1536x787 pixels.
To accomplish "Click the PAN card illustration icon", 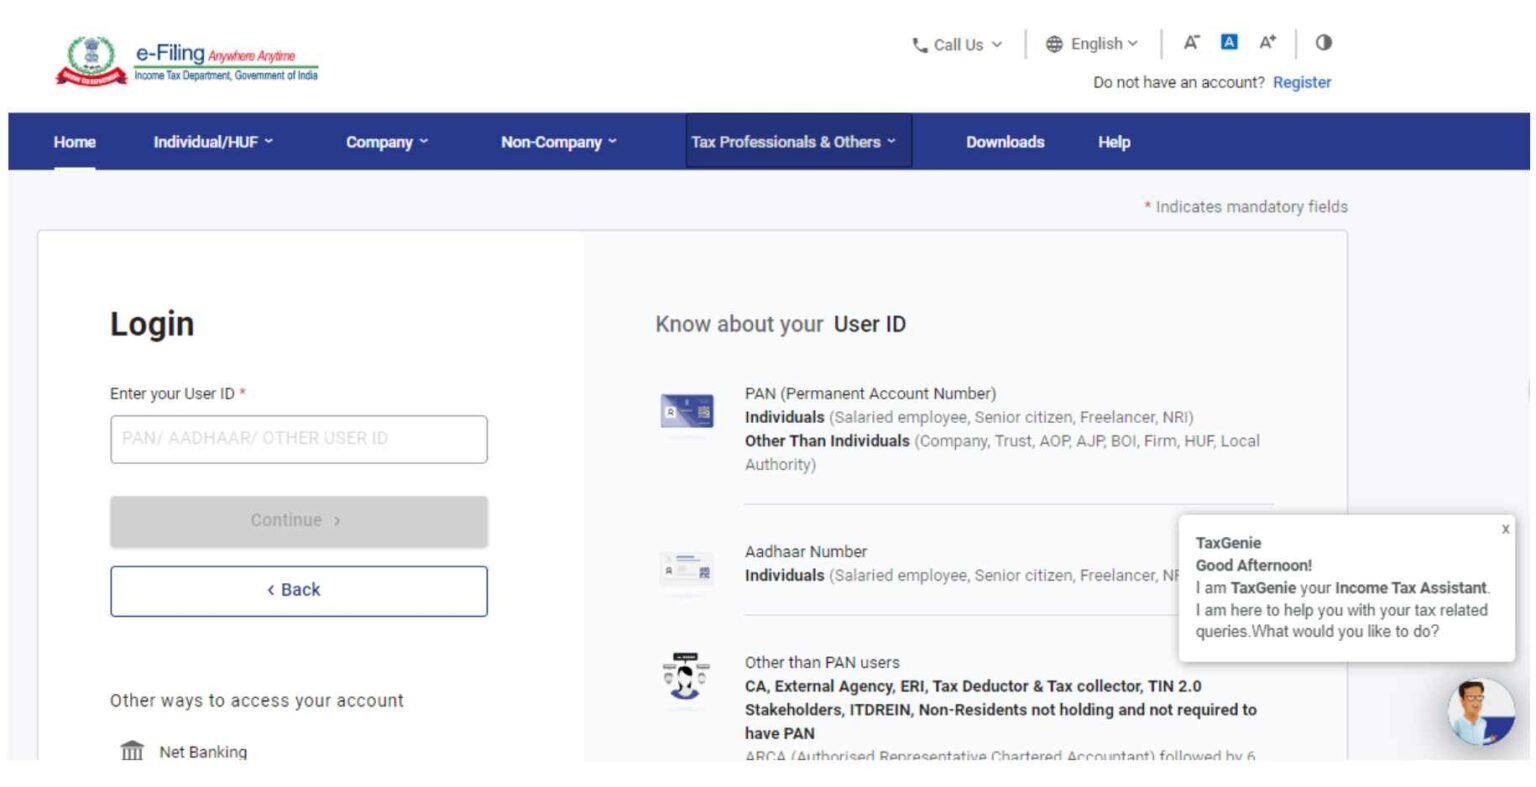I will 687,409.
